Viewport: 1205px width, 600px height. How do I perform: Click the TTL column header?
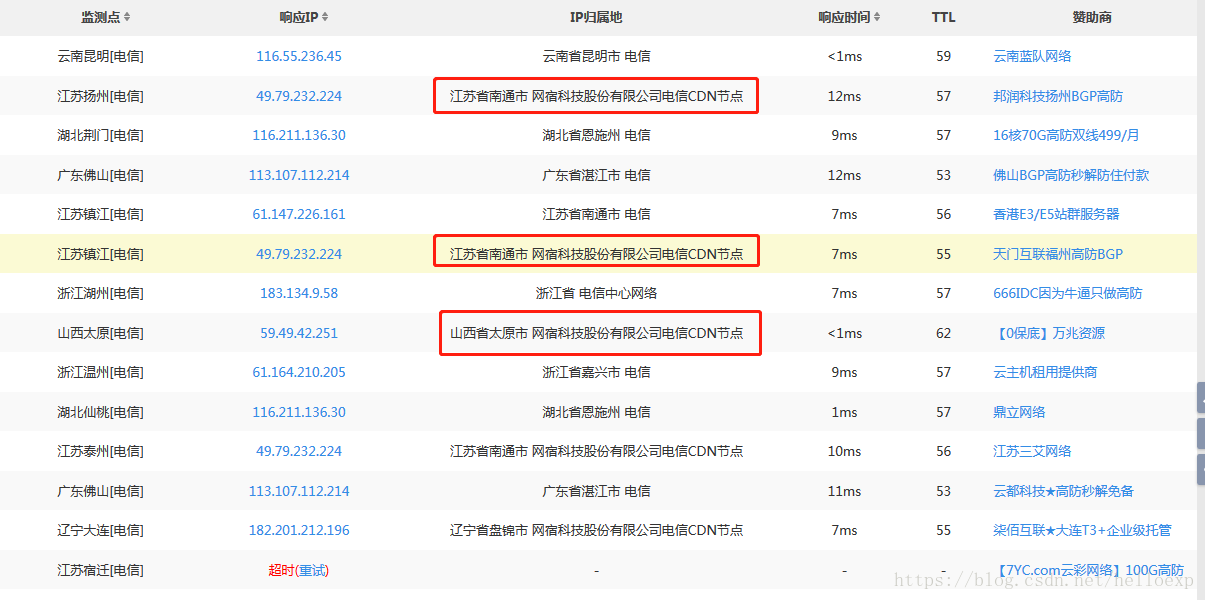coord(943,17)
